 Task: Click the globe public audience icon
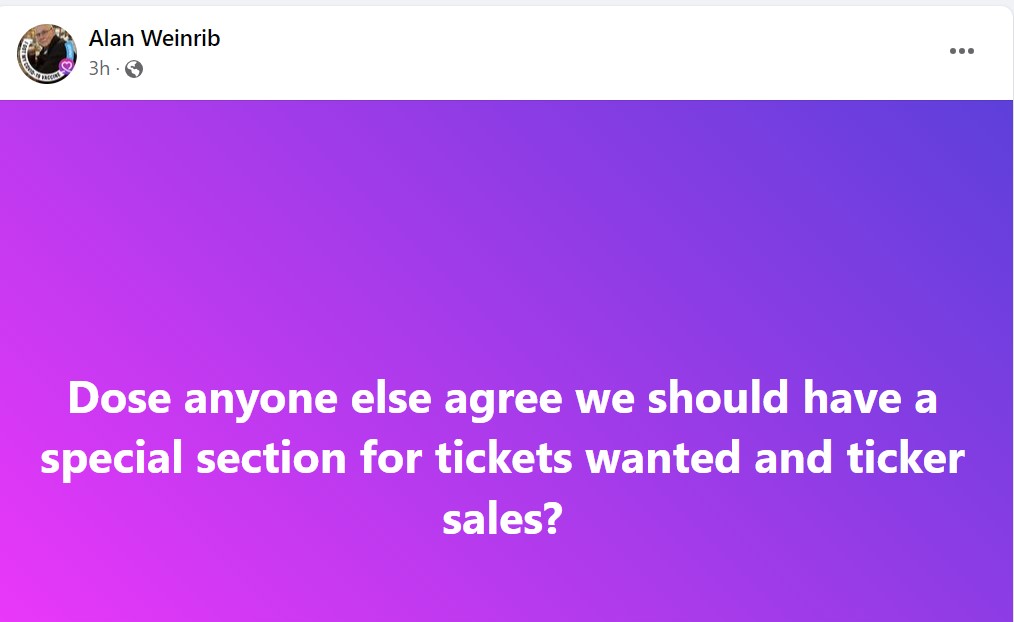click(x=134, y=69)
